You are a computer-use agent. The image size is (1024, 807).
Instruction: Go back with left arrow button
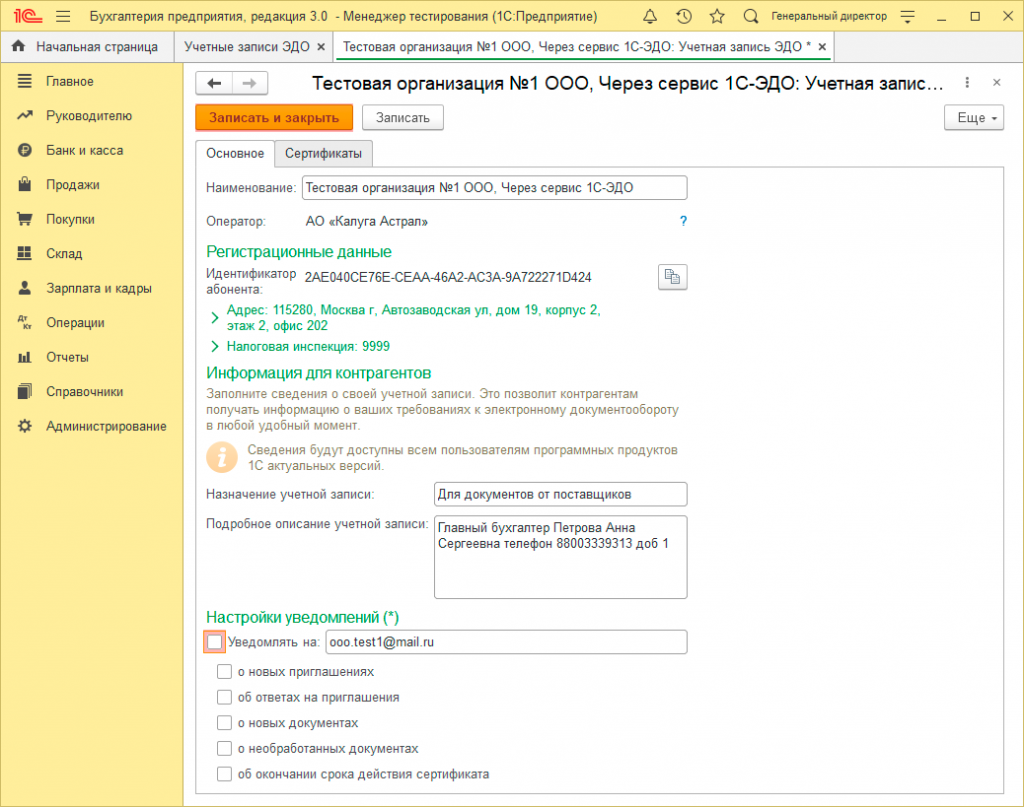coord(214,83)
